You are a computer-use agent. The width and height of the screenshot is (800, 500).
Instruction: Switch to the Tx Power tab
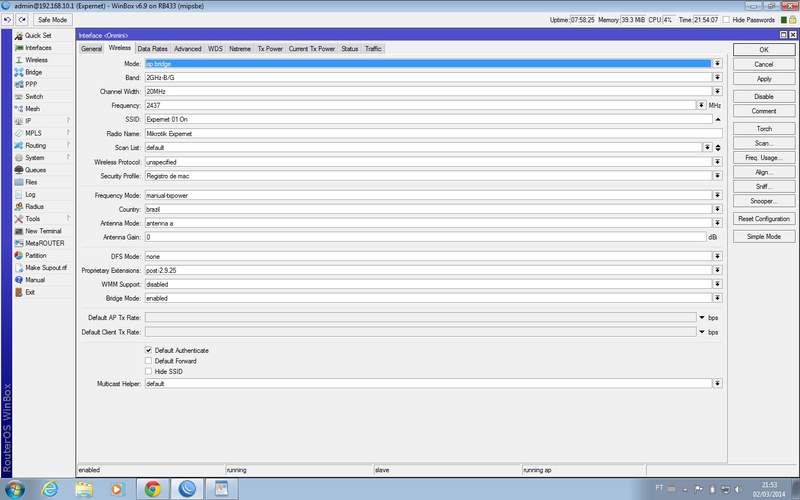click(270, 49)
